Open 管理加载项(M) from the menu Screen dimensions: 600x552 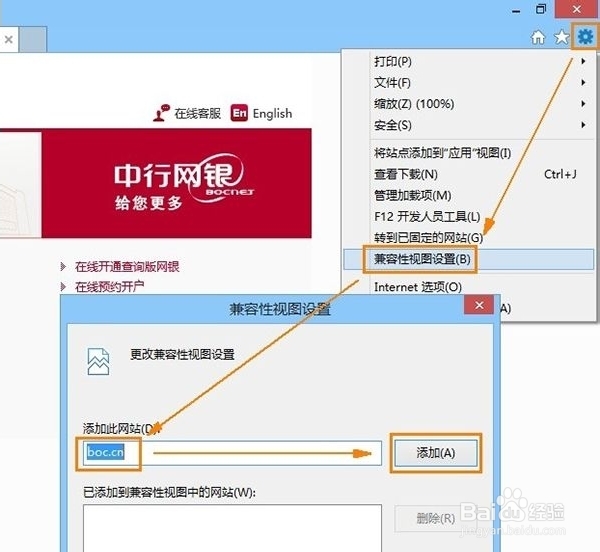(x=412, y=195)
